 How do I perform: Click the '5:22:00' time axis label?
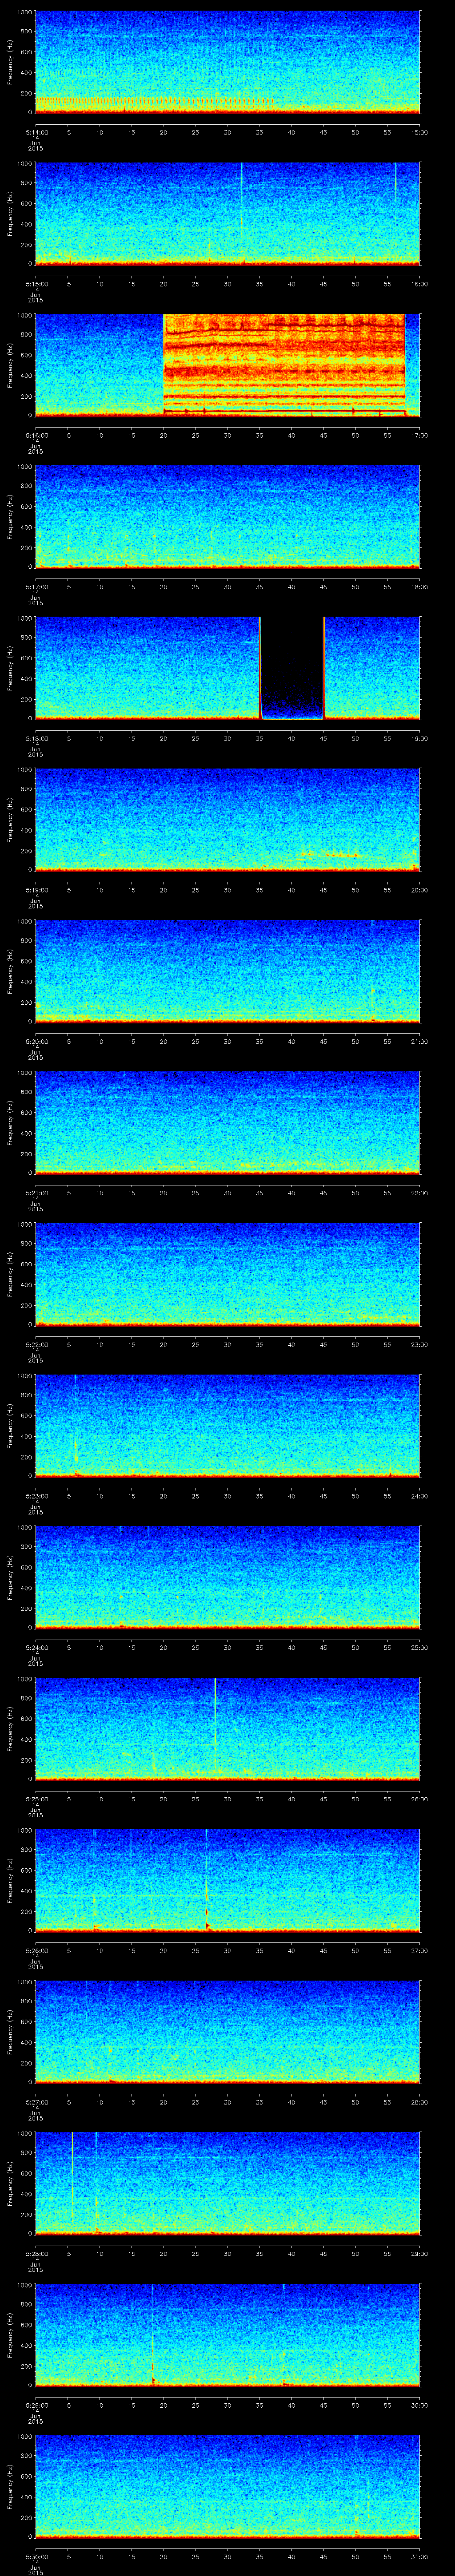(x=35, y=1345)
